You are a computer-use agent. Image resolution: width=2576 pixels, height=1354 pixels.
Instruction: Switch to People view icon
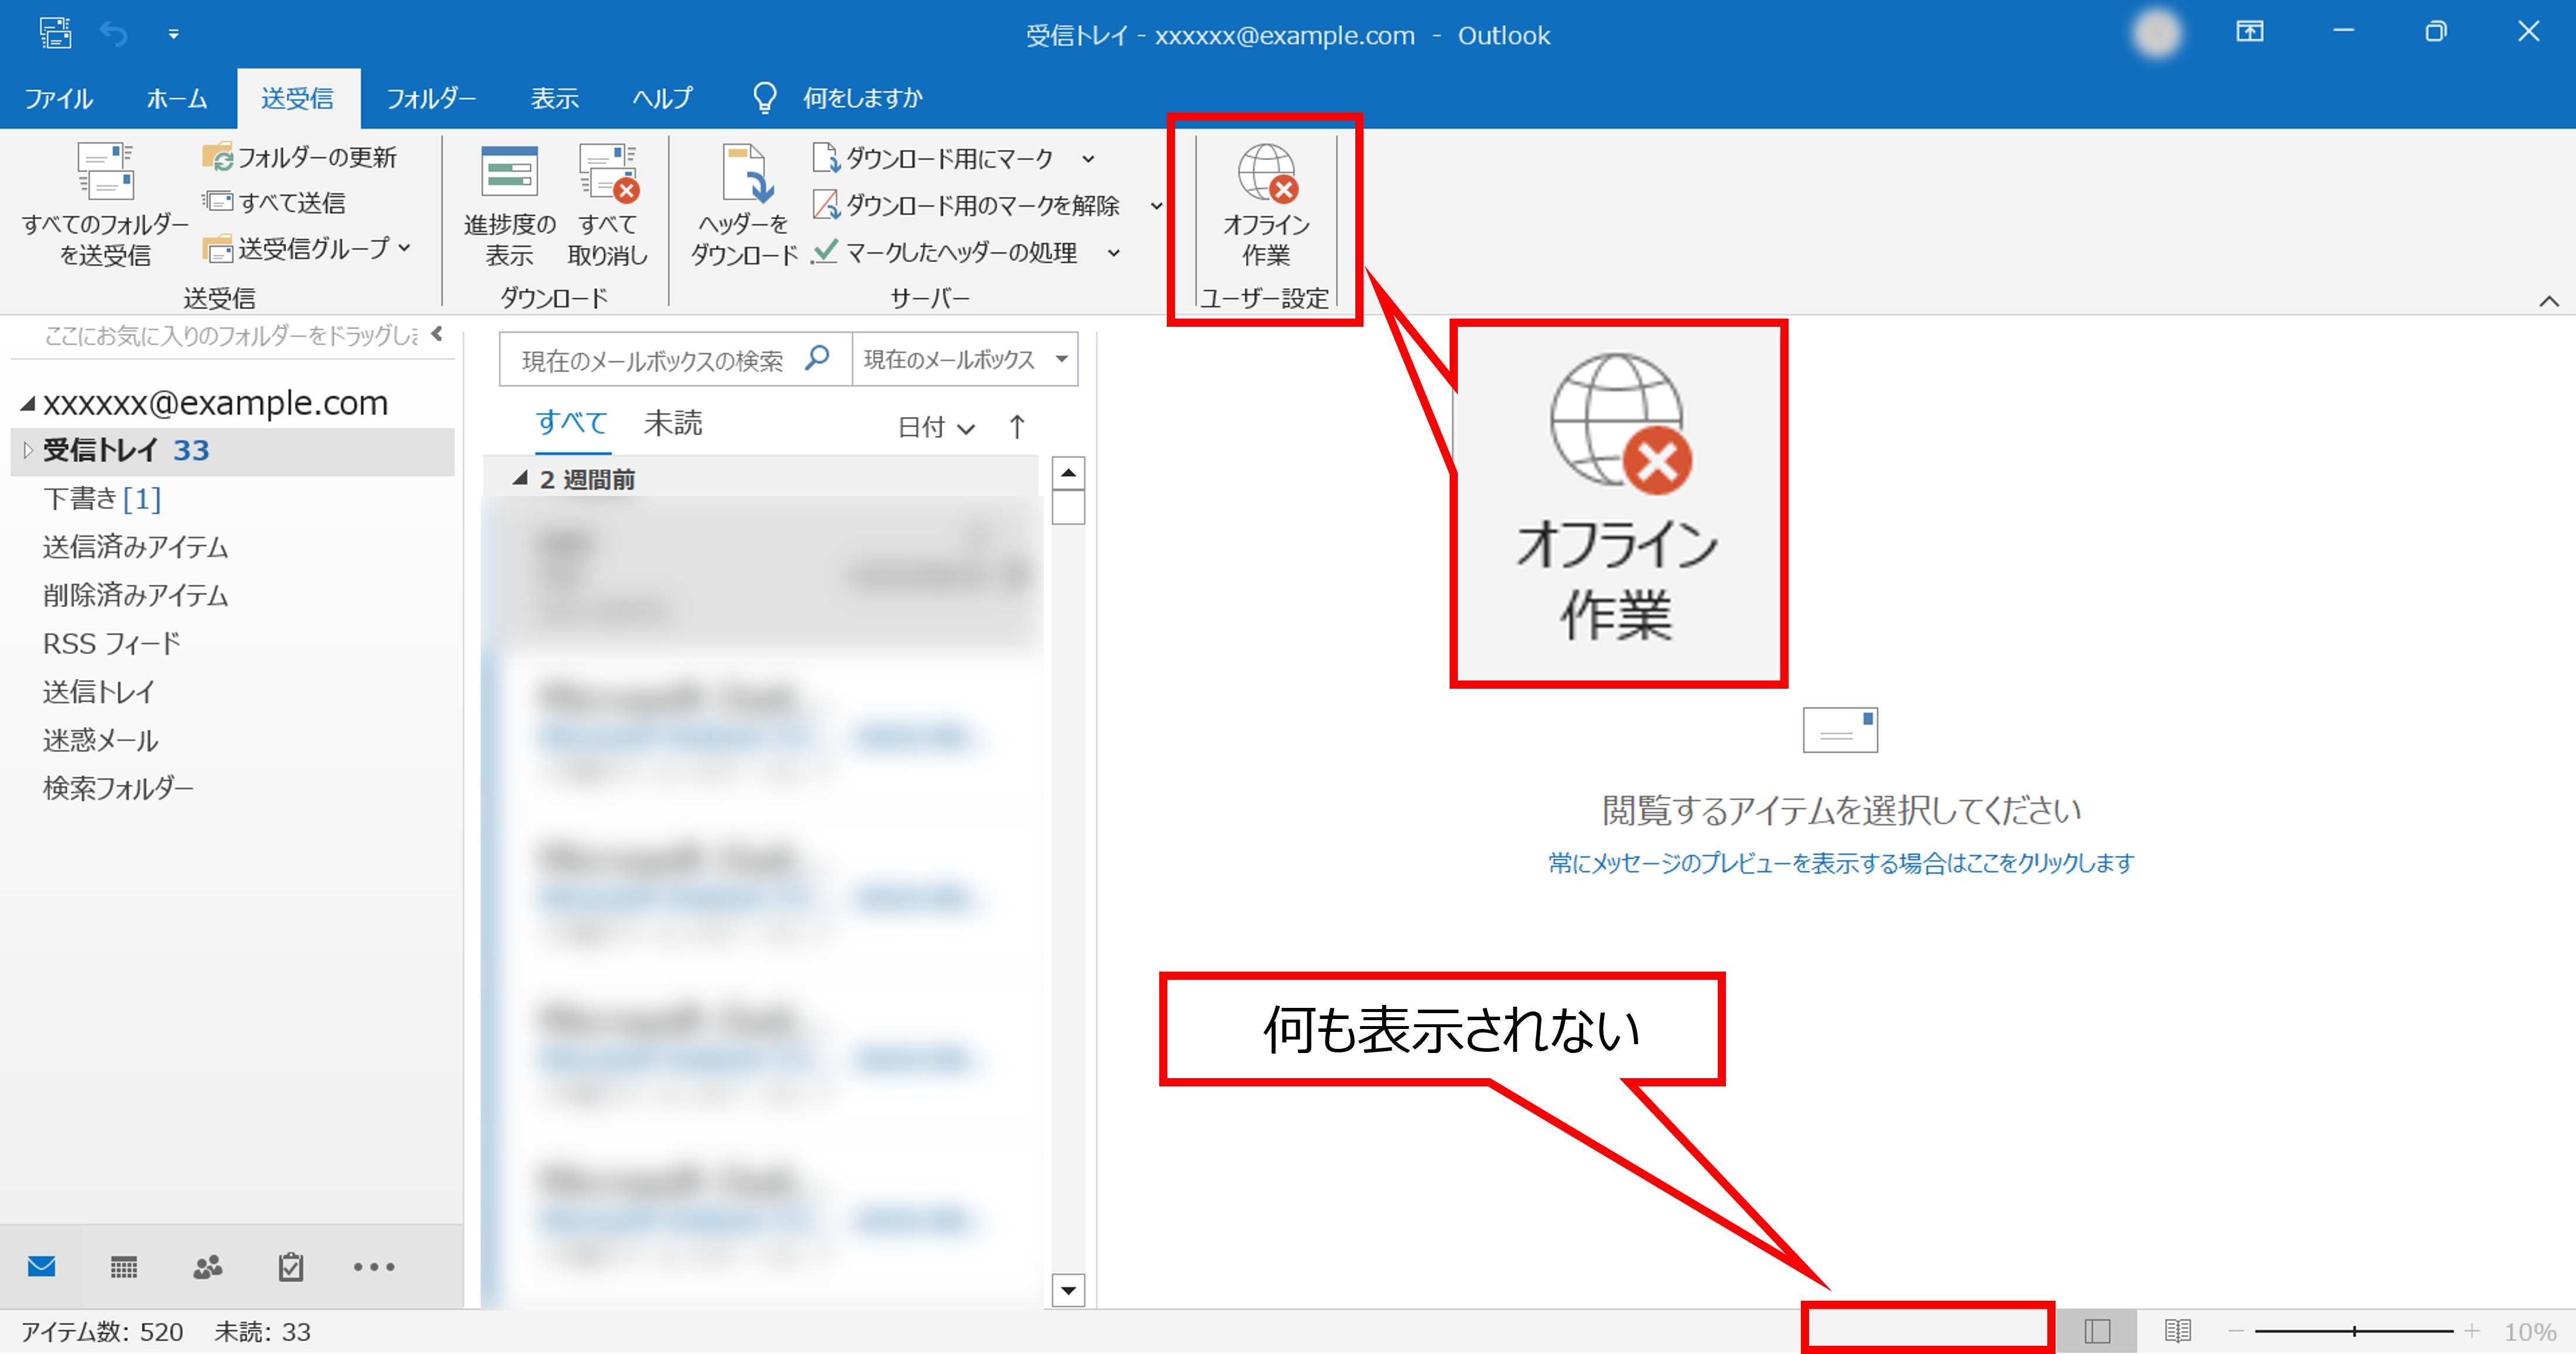coord(207,1267)
